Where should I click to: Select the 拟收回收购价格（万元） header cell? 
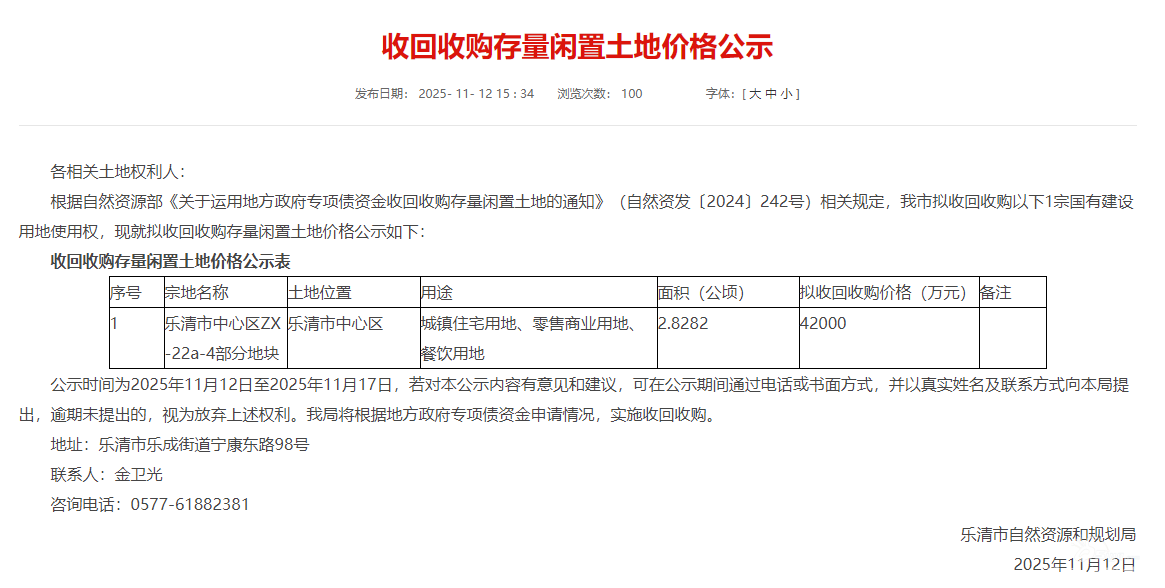point(884,292)
